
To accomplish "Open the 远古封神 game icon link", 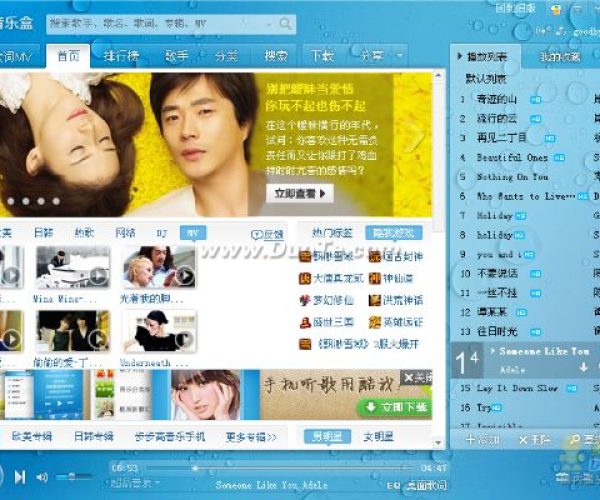I will (x=375, y=256).
